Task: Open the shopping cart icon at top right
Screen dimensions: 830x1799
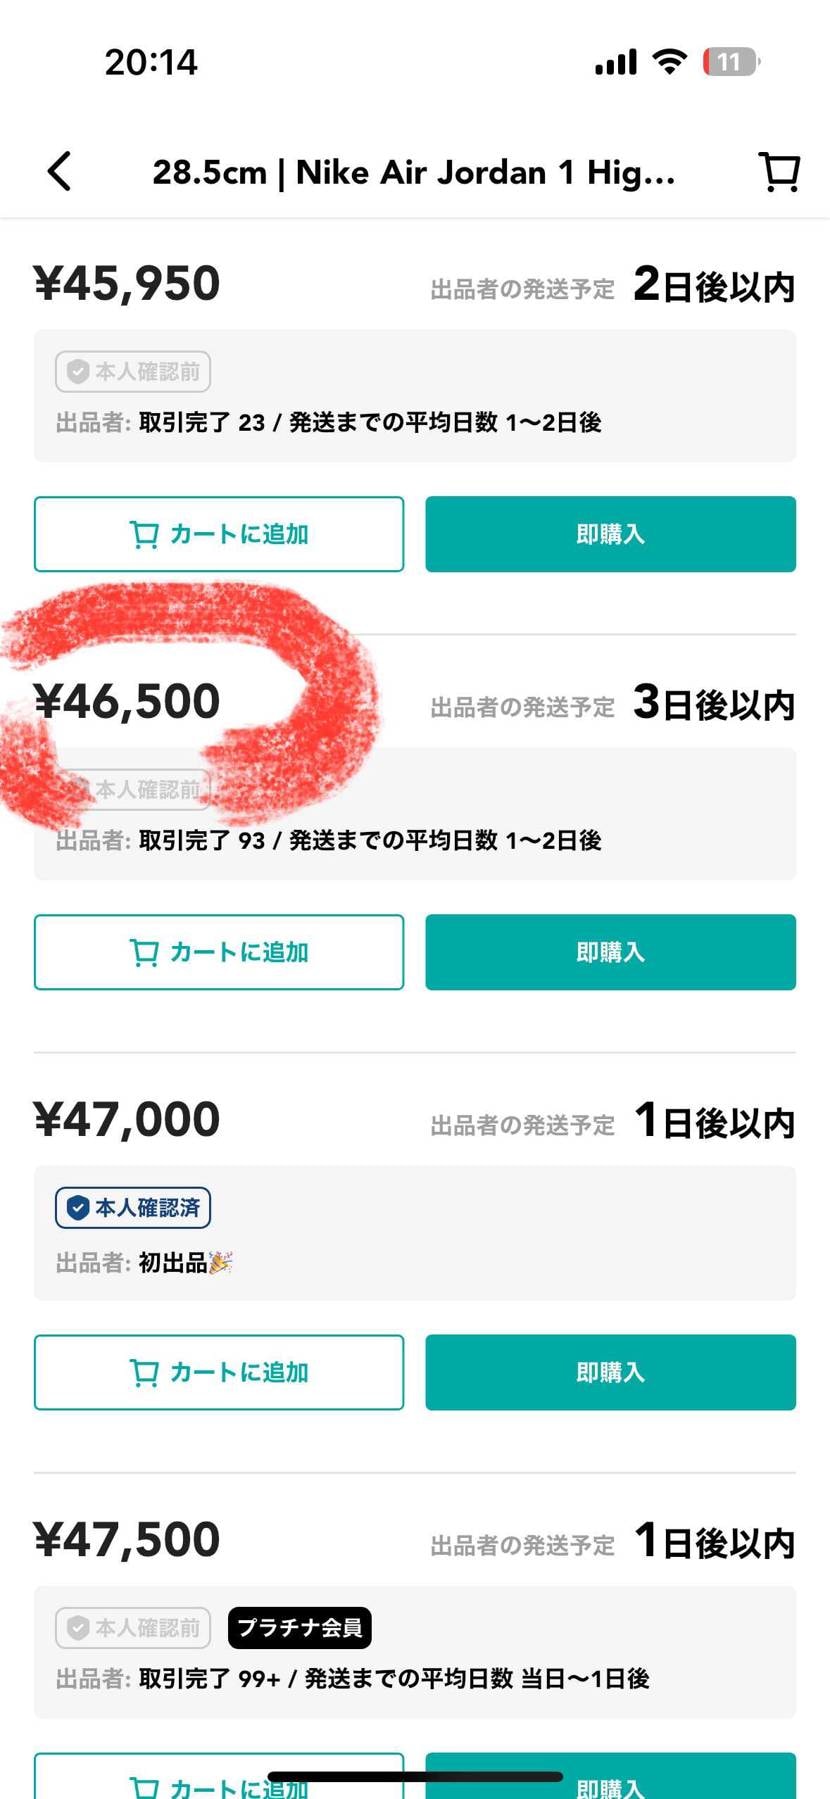Action: tap(779, 171)
